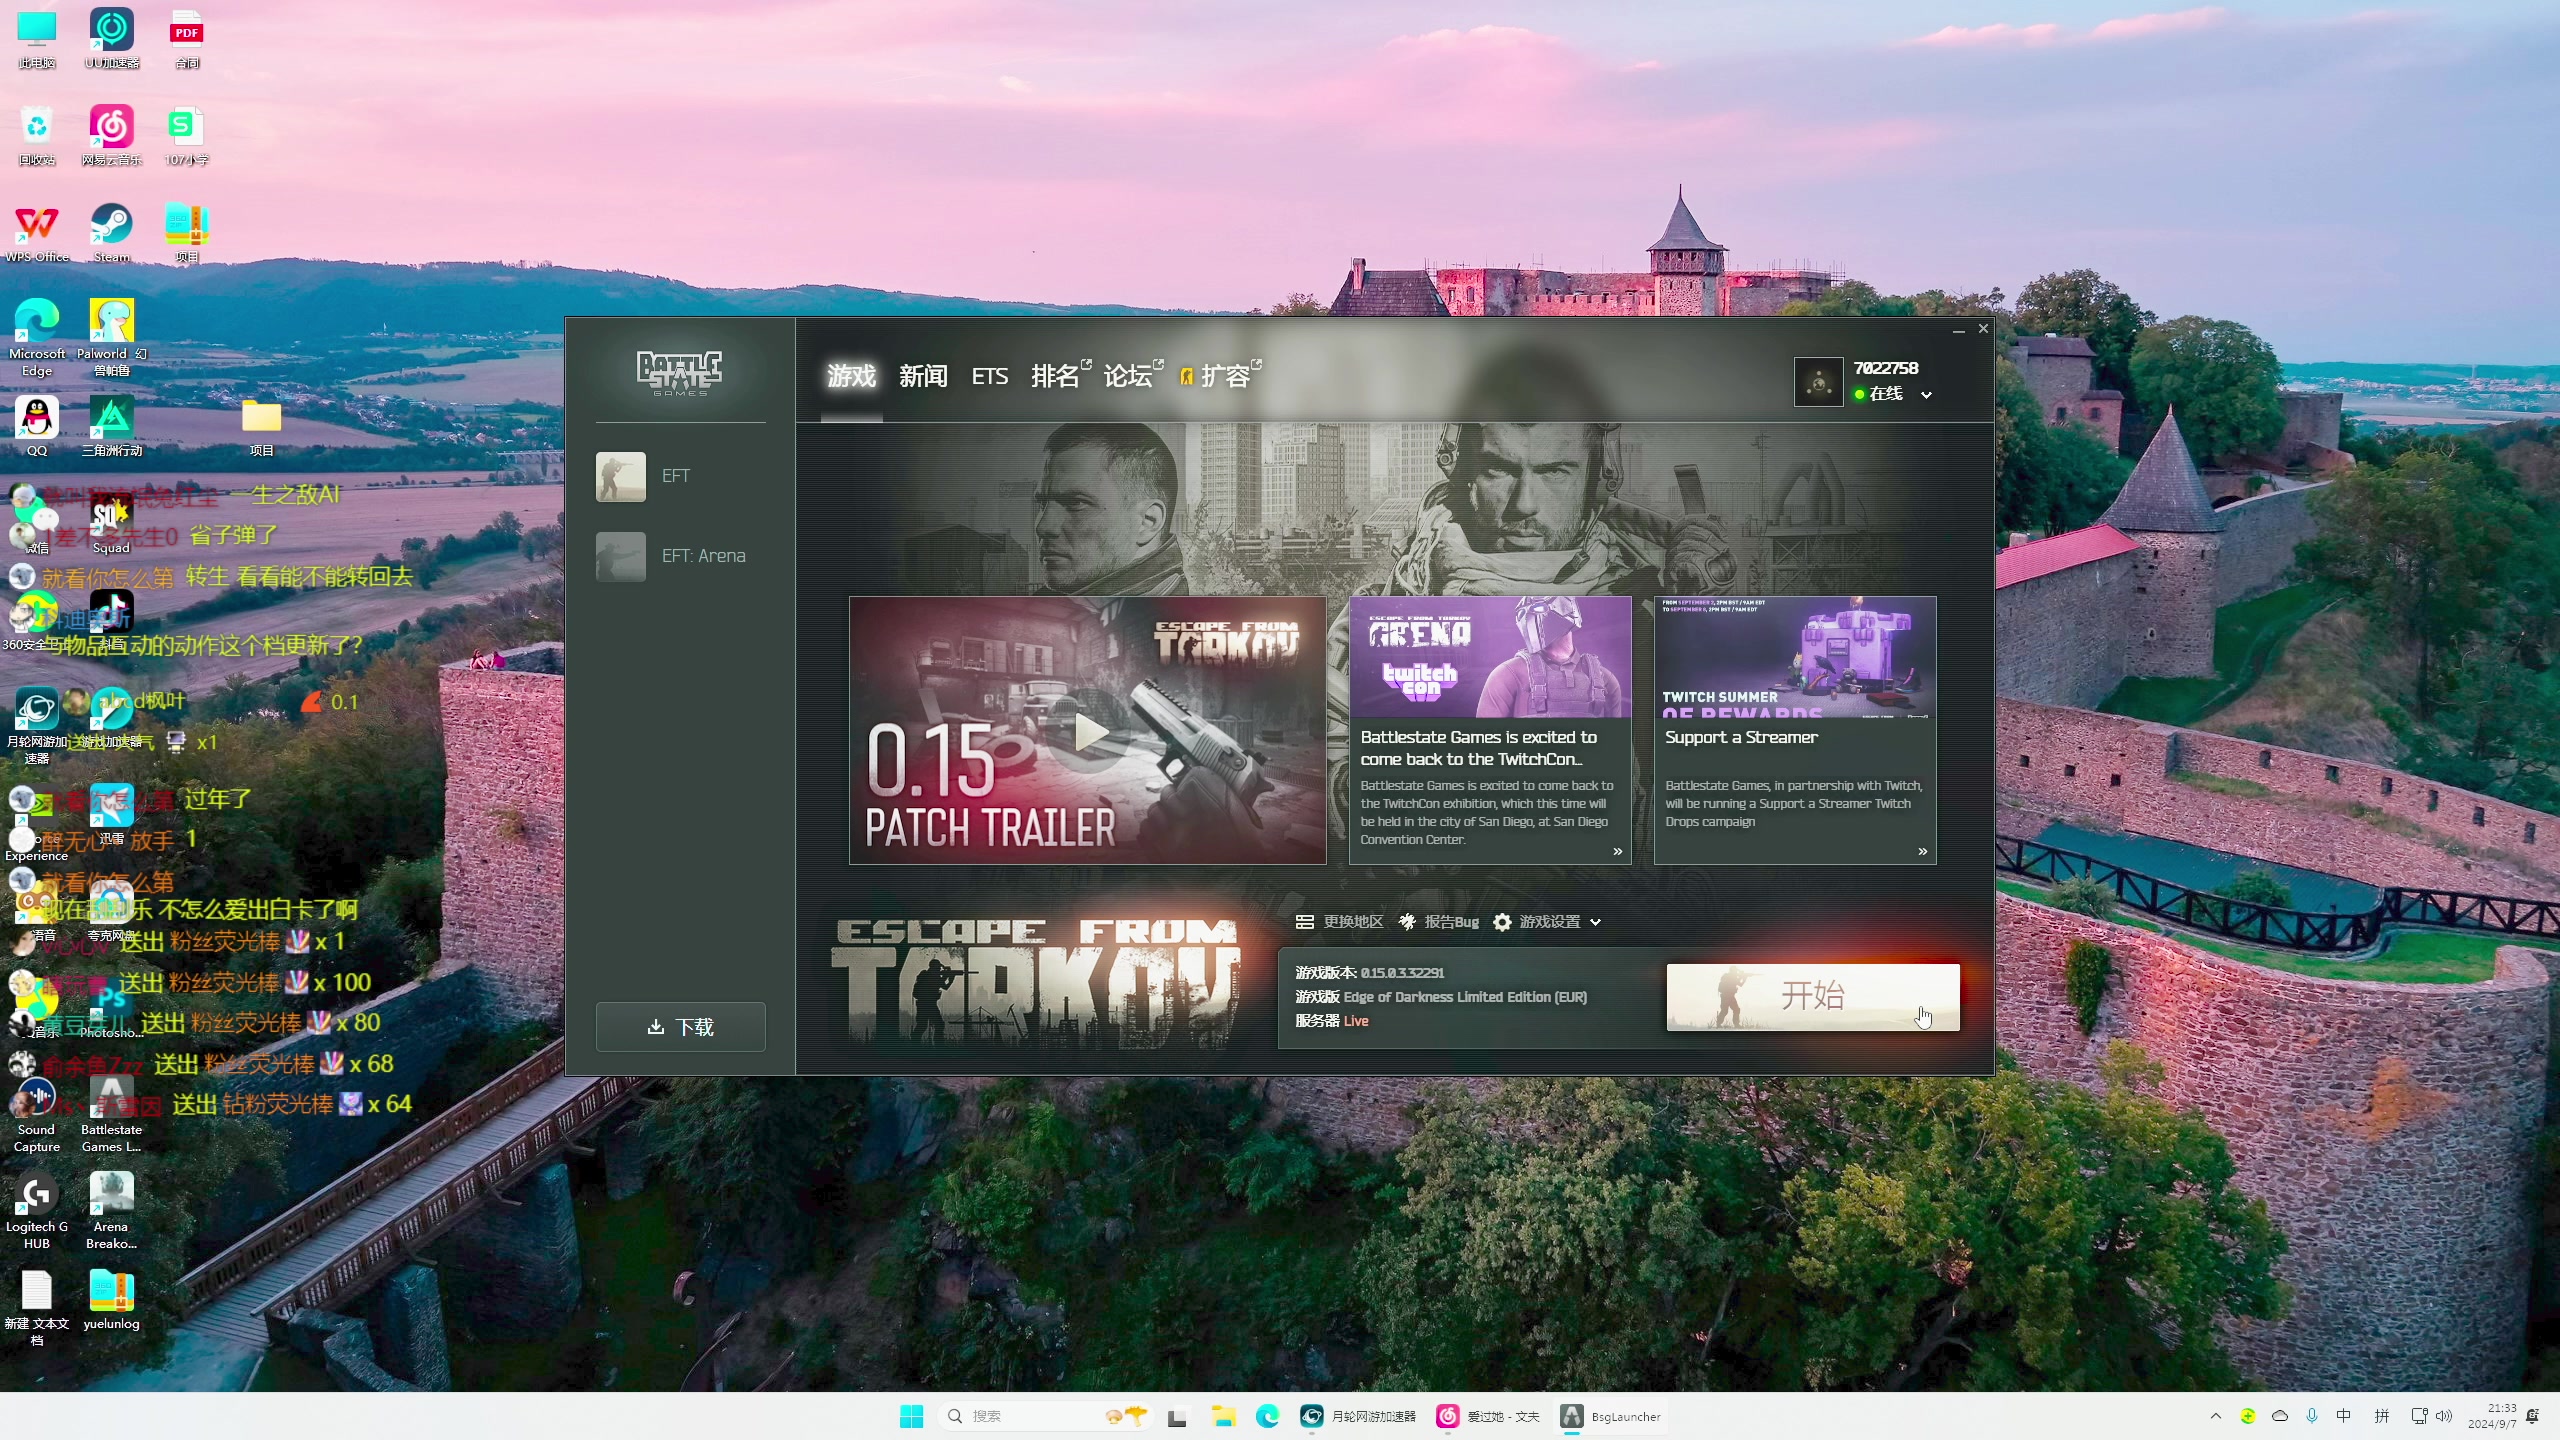Screen dimensions: 2560x1440
Task: Click the game version 0.15.0.3.32291 text
Action: coord(1402,972)
